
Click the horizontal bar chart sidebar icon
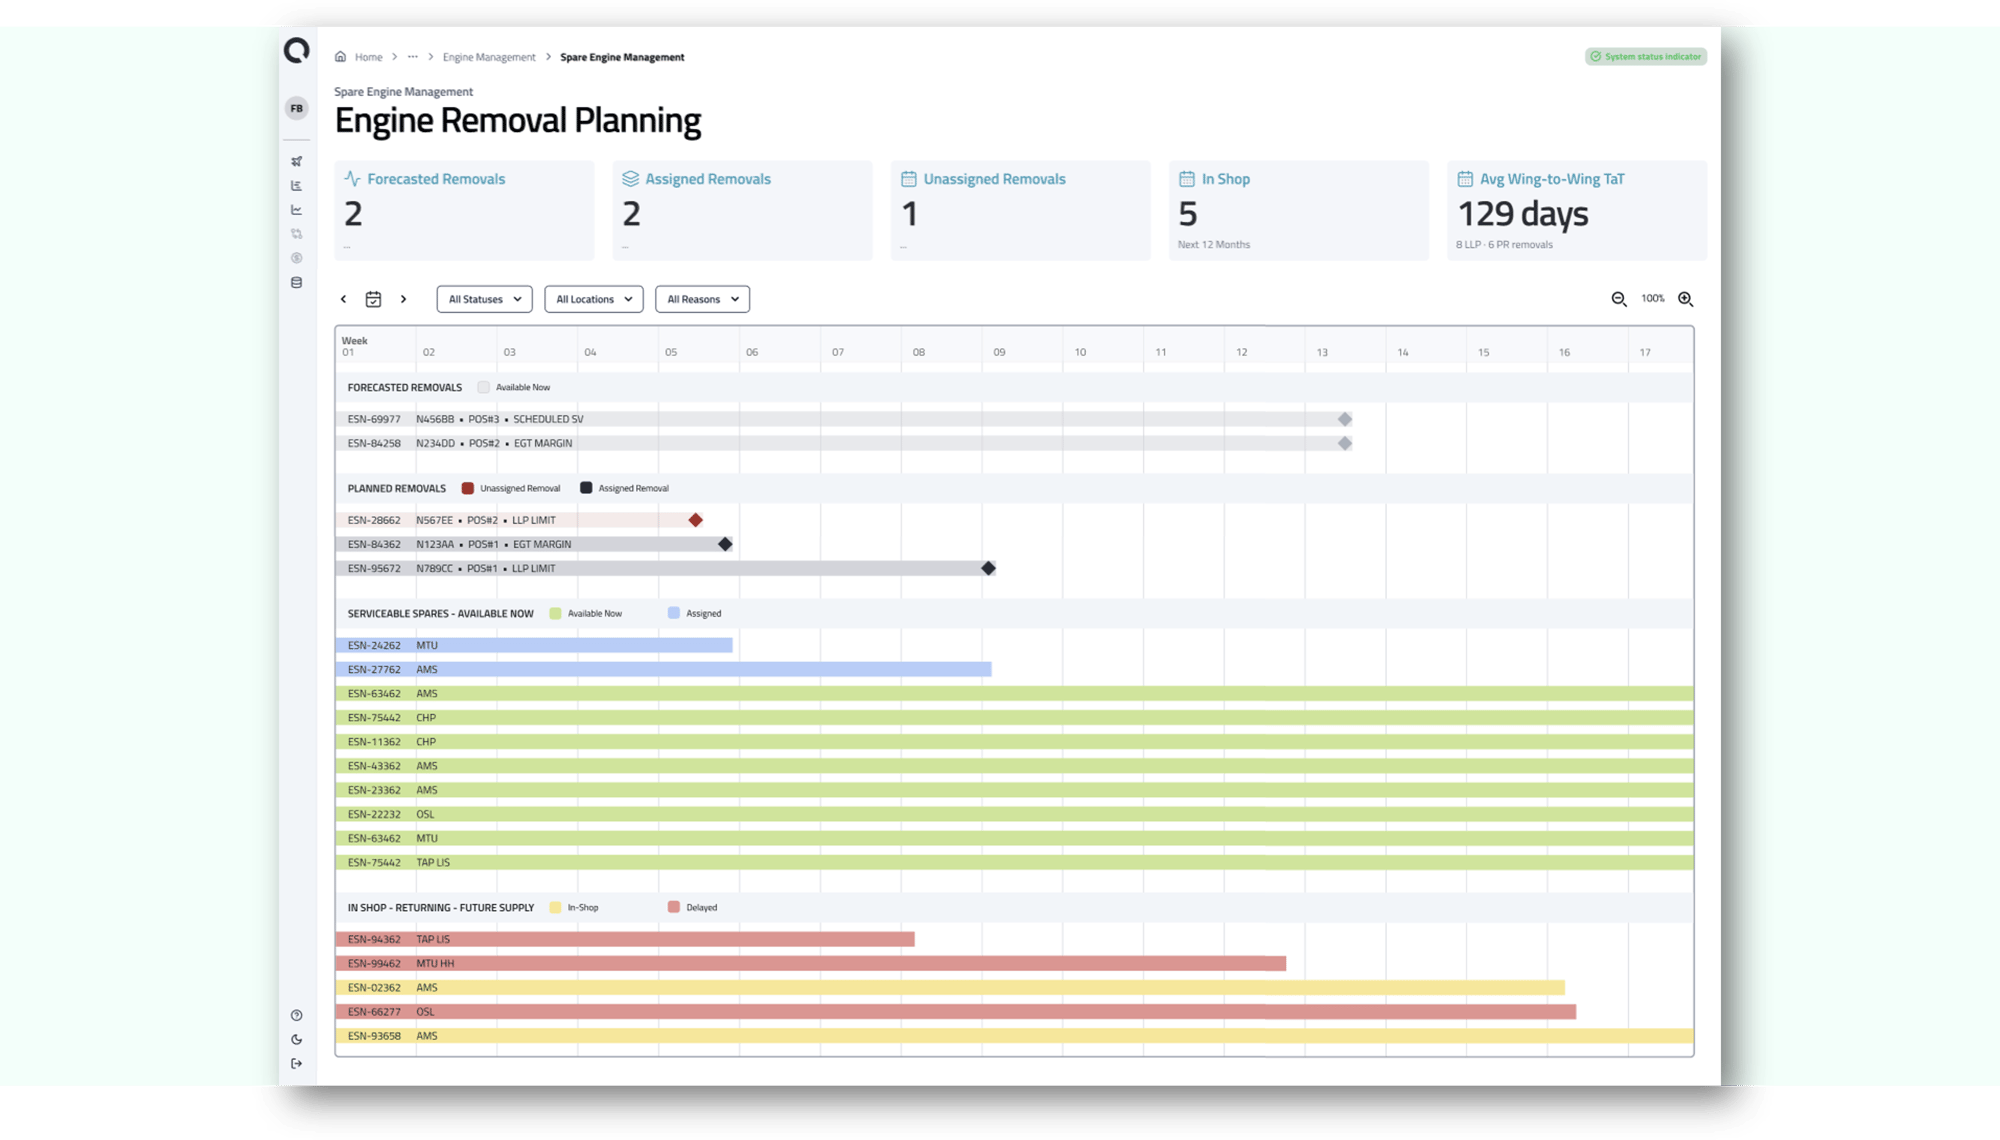(x=296, y=186)
